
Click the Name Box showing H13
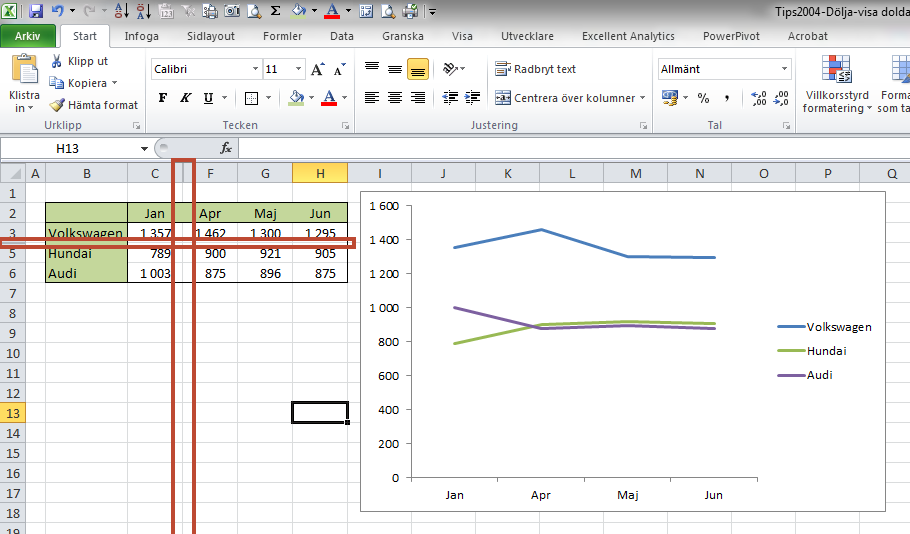click(x=68, y=149)
